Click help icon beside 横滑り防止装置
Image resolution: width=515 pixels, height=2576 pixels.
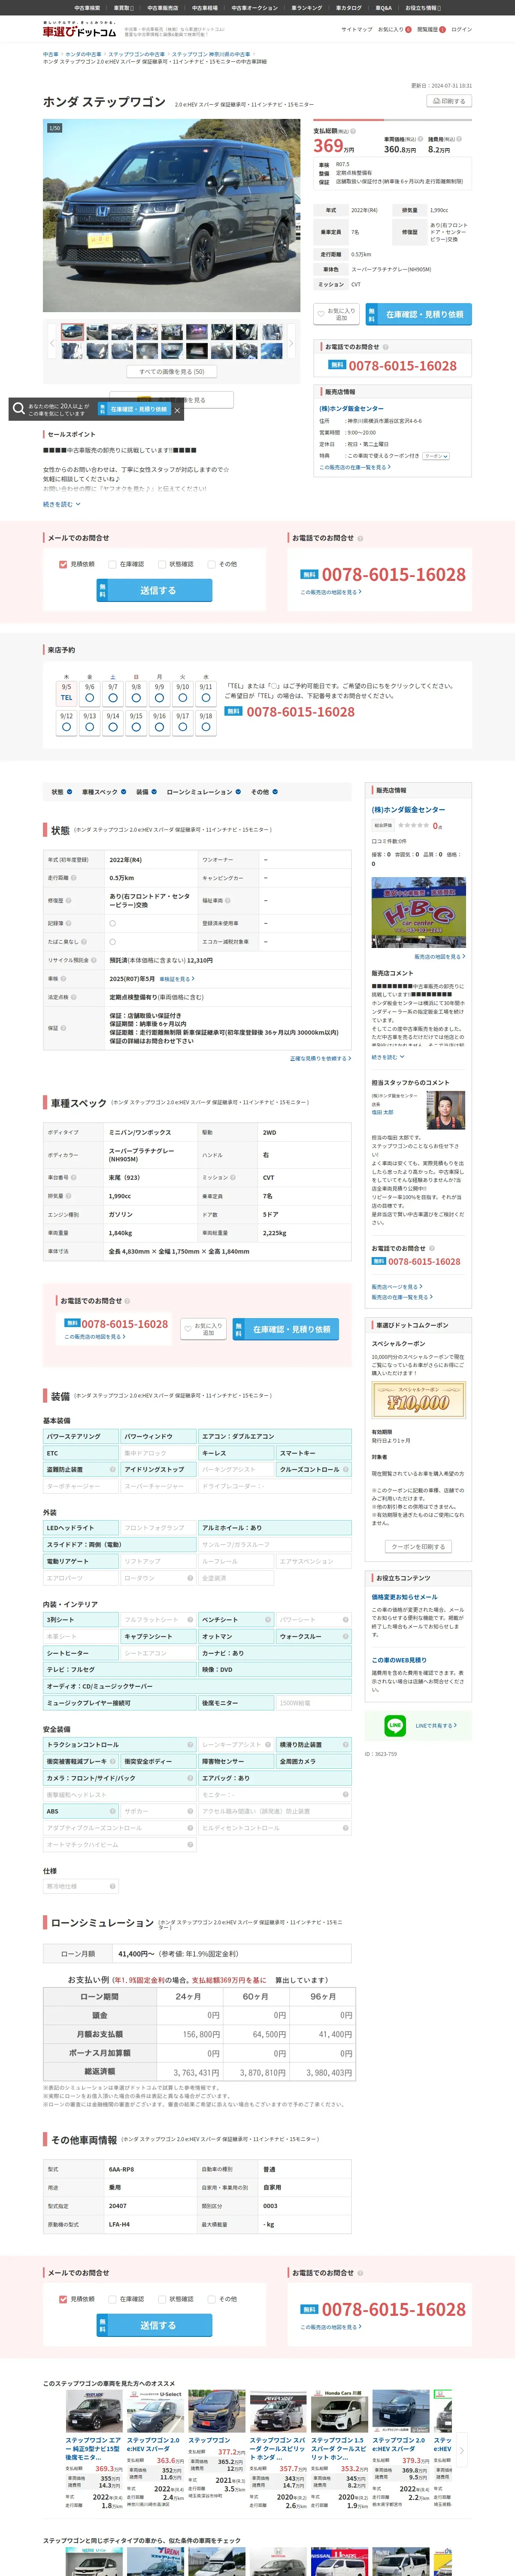point(346,1745)
